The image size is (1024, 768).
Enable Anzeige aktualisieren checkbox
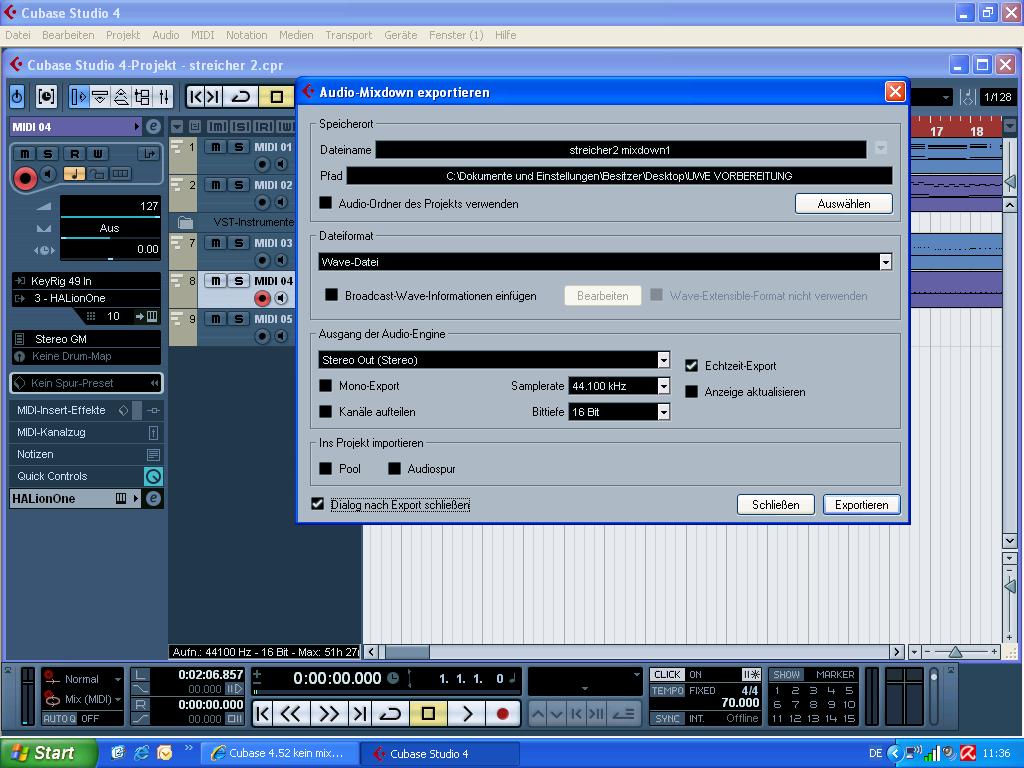(692, 392)
